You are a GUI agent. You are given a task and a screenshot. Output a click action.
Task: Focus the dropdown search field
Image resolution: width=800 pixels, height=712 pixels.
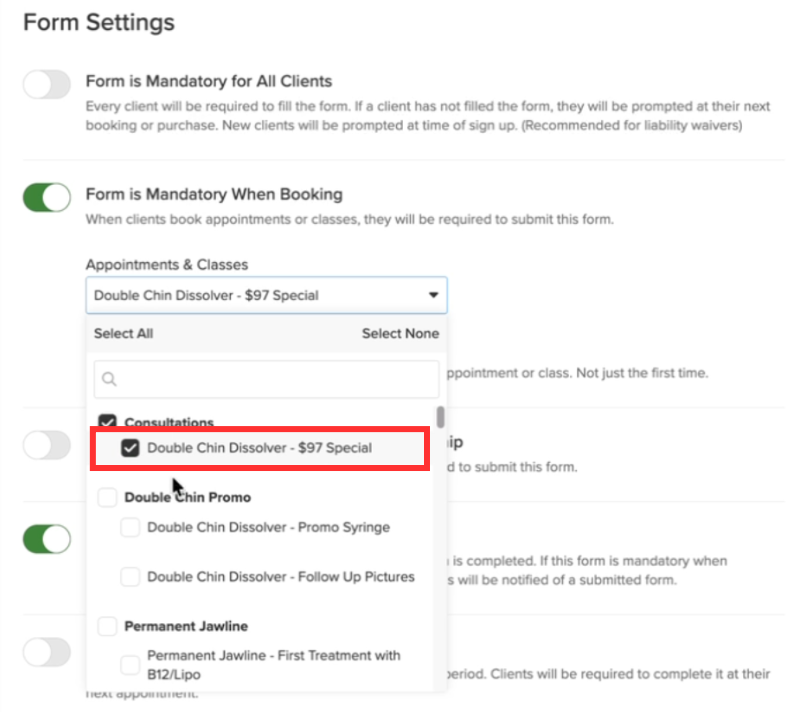pos(270,380)
